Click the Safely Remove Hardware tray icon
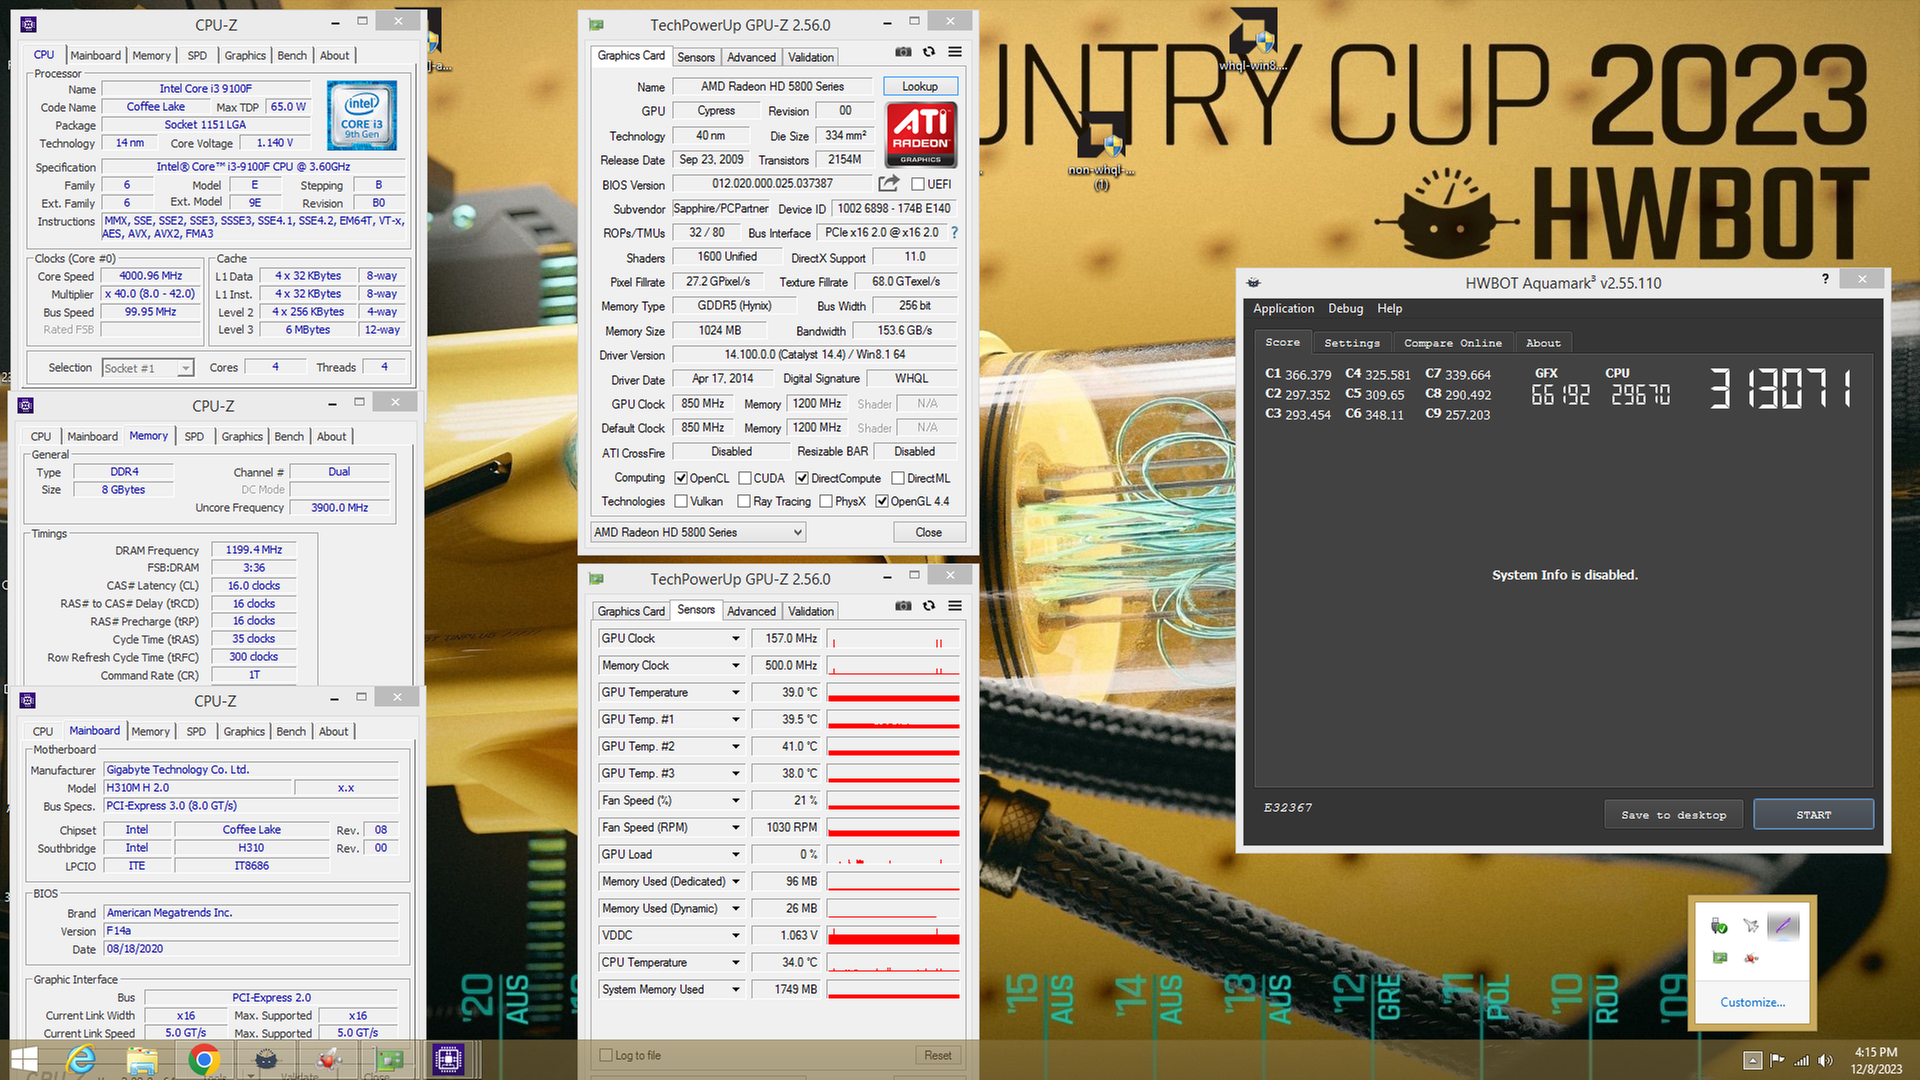This screenshot has height=1080, width=1920. tap(1719, 926)
